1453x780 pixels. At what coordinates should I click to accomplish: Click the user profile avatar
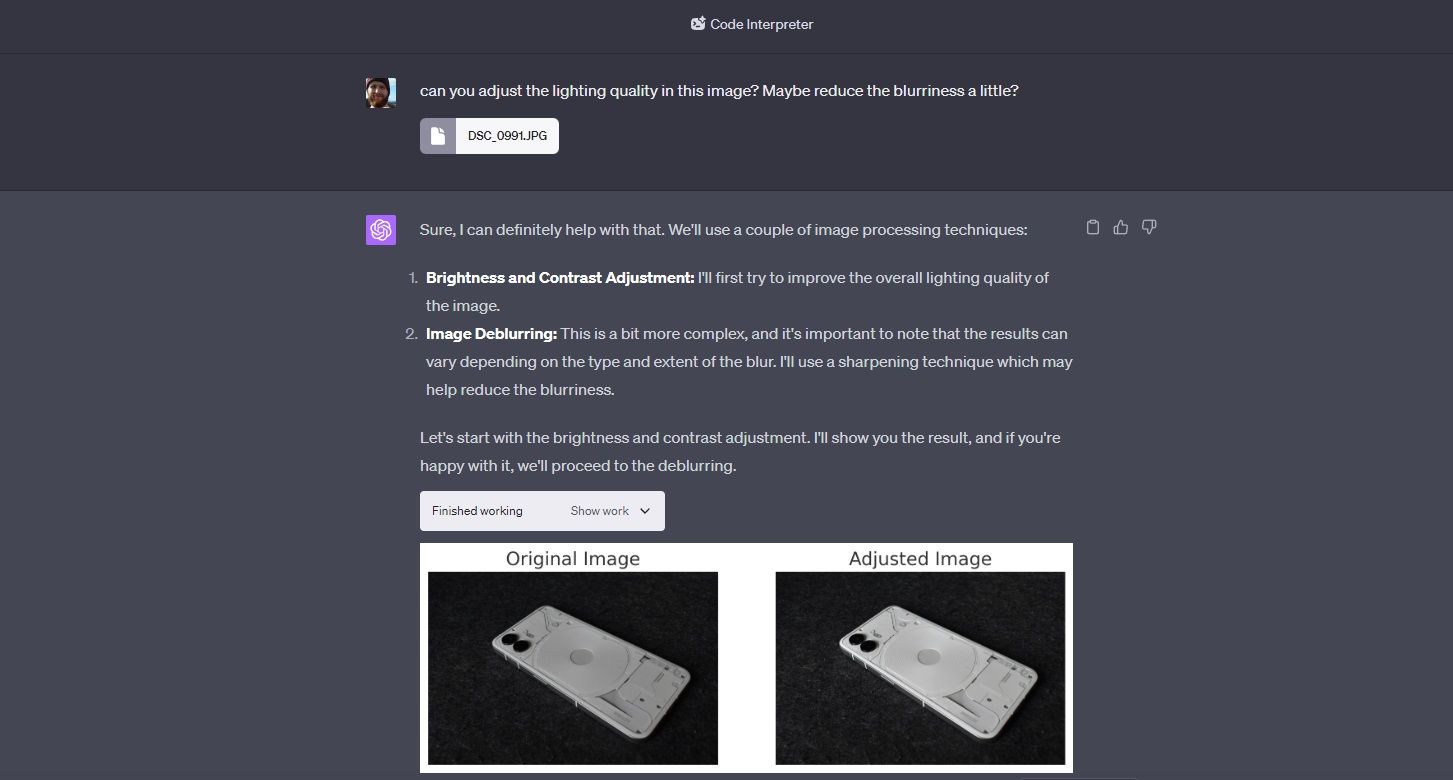coord(381,93)
